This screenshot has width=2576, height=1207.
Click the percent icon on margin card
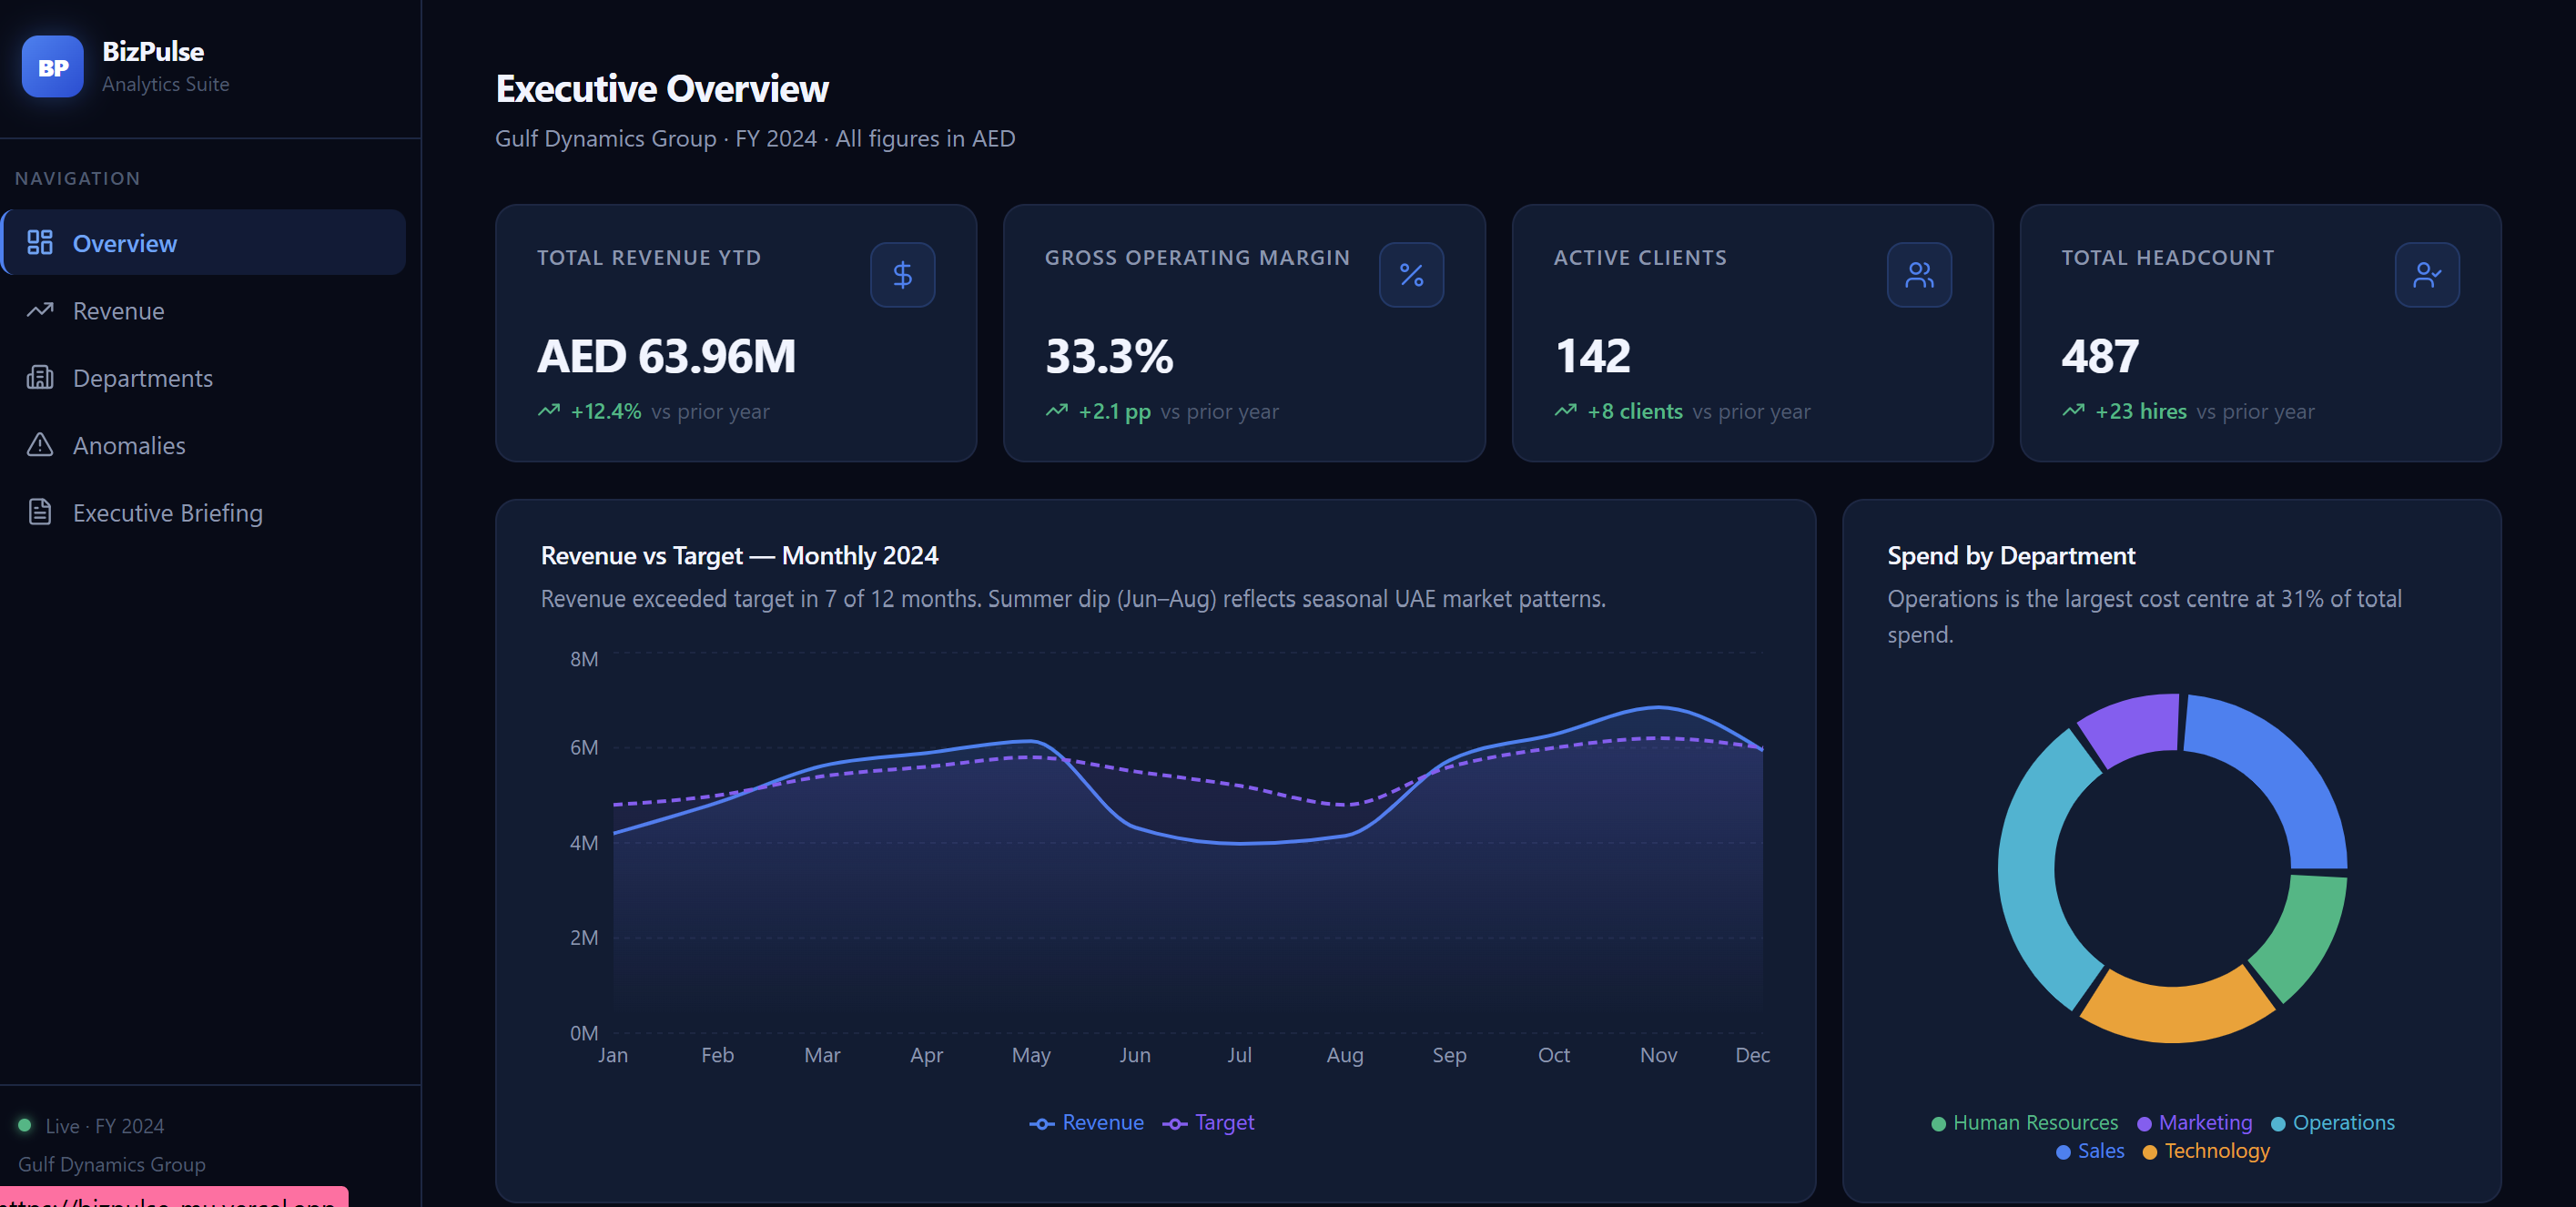tap(1410, 275)
